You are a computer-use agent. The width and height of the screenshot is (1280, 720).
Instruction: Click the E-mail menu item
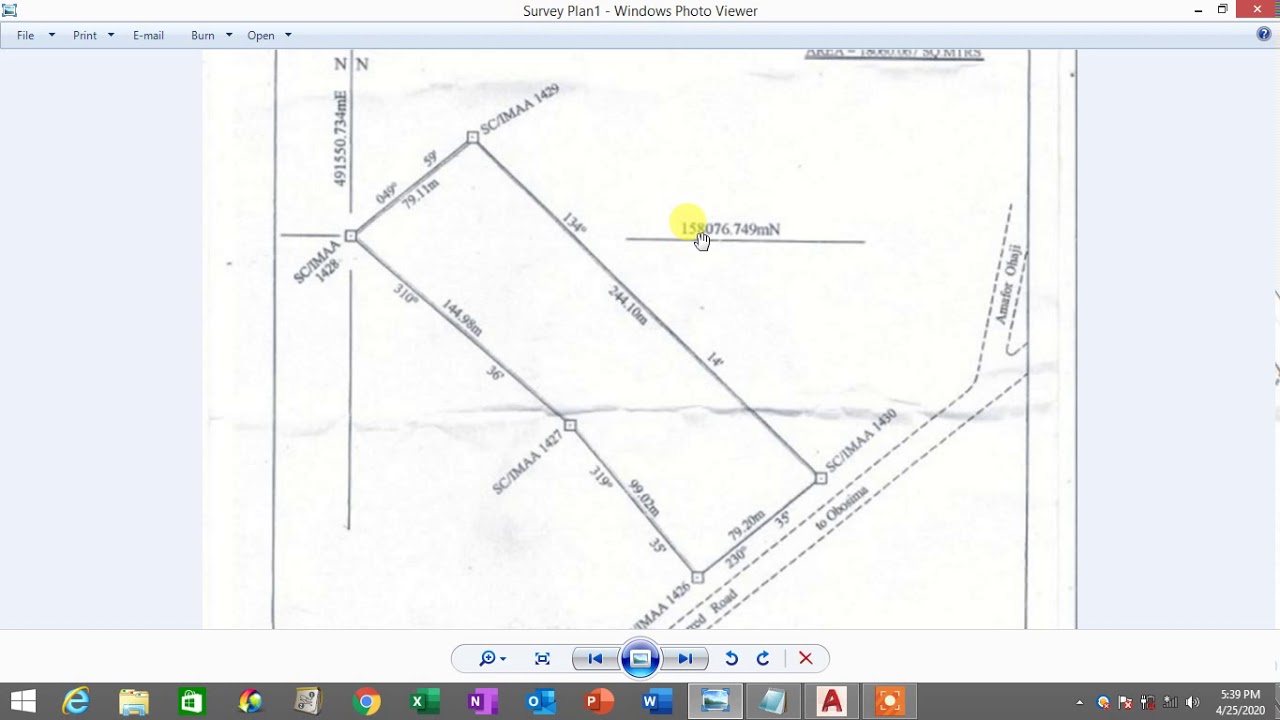148,35
